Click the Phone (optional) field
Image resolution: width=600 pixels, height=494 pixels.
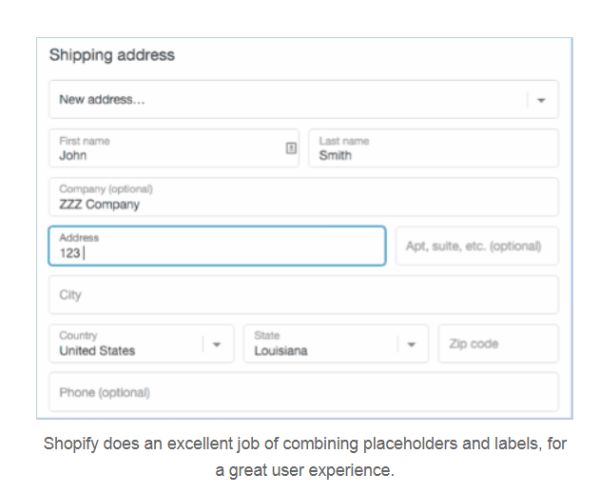tap(303, 392)
